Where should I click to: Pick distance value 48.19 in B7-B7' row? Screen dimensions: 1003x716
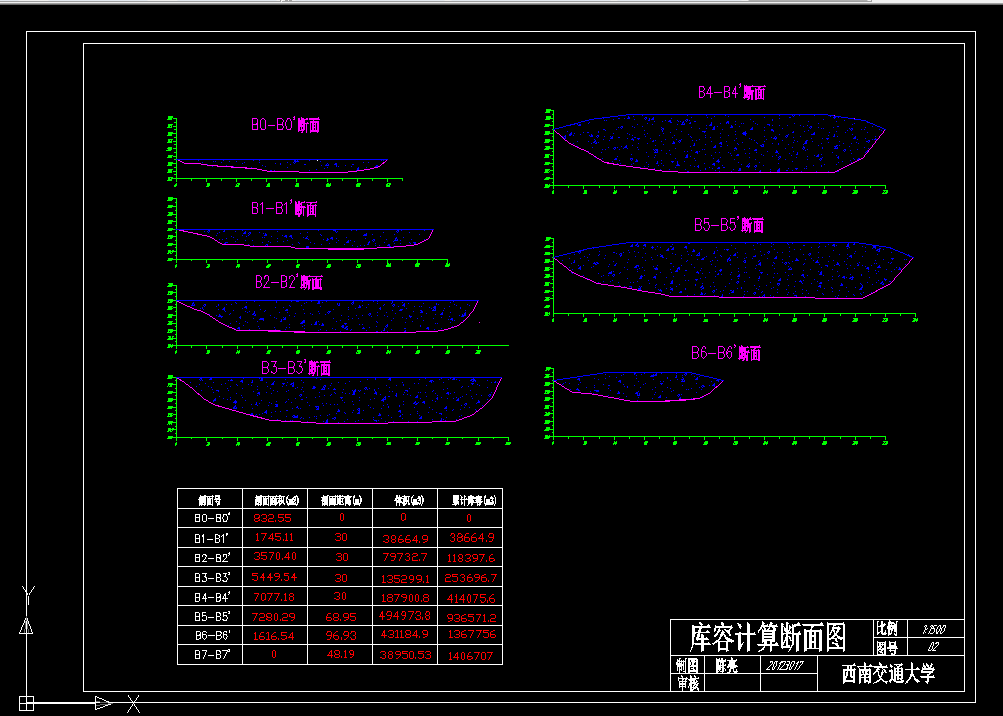340,654
